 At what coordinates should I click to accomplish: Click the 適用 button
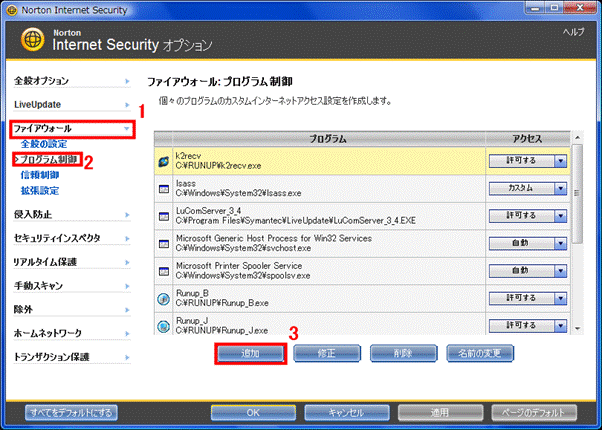click(440, 413)
